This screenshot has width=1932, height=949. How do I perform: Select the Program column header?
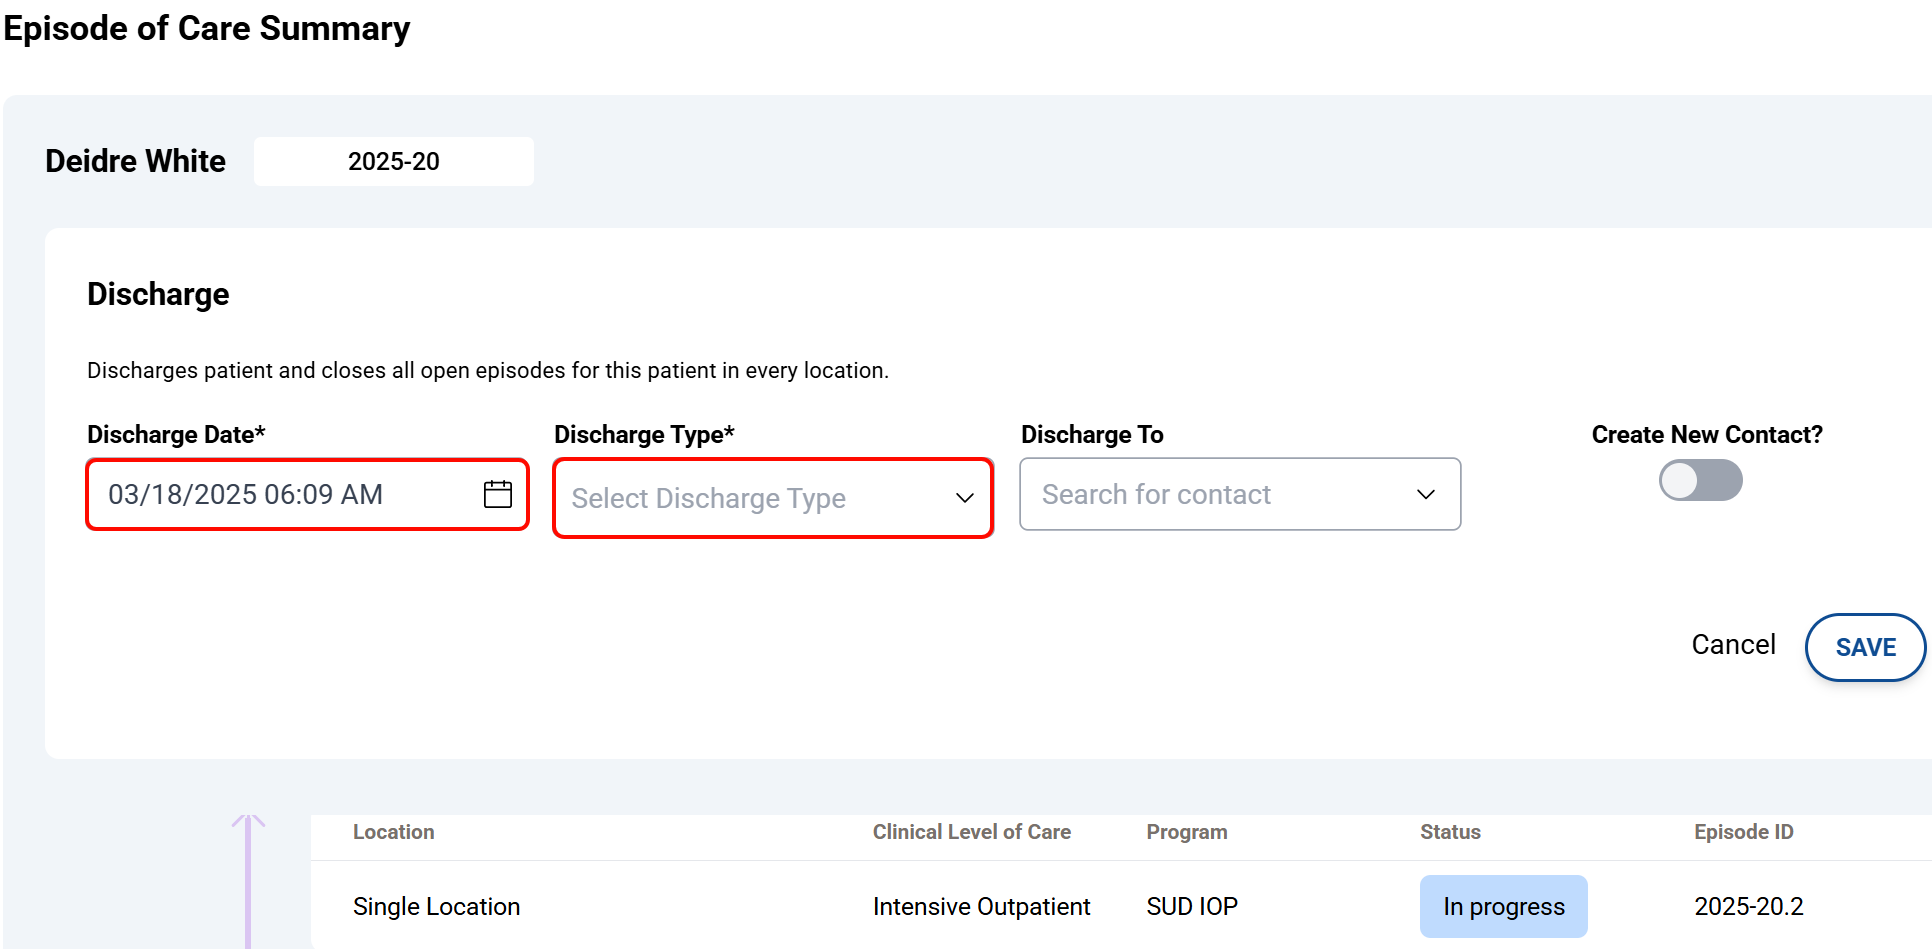point(1186,832)
